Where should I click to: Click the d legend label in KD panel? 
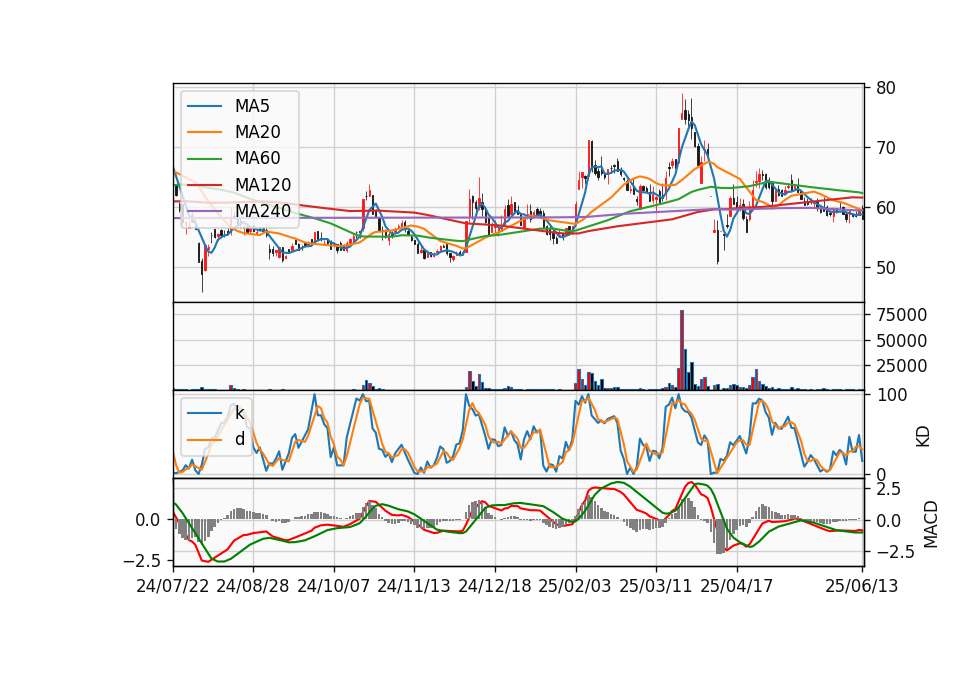[239, 439]
